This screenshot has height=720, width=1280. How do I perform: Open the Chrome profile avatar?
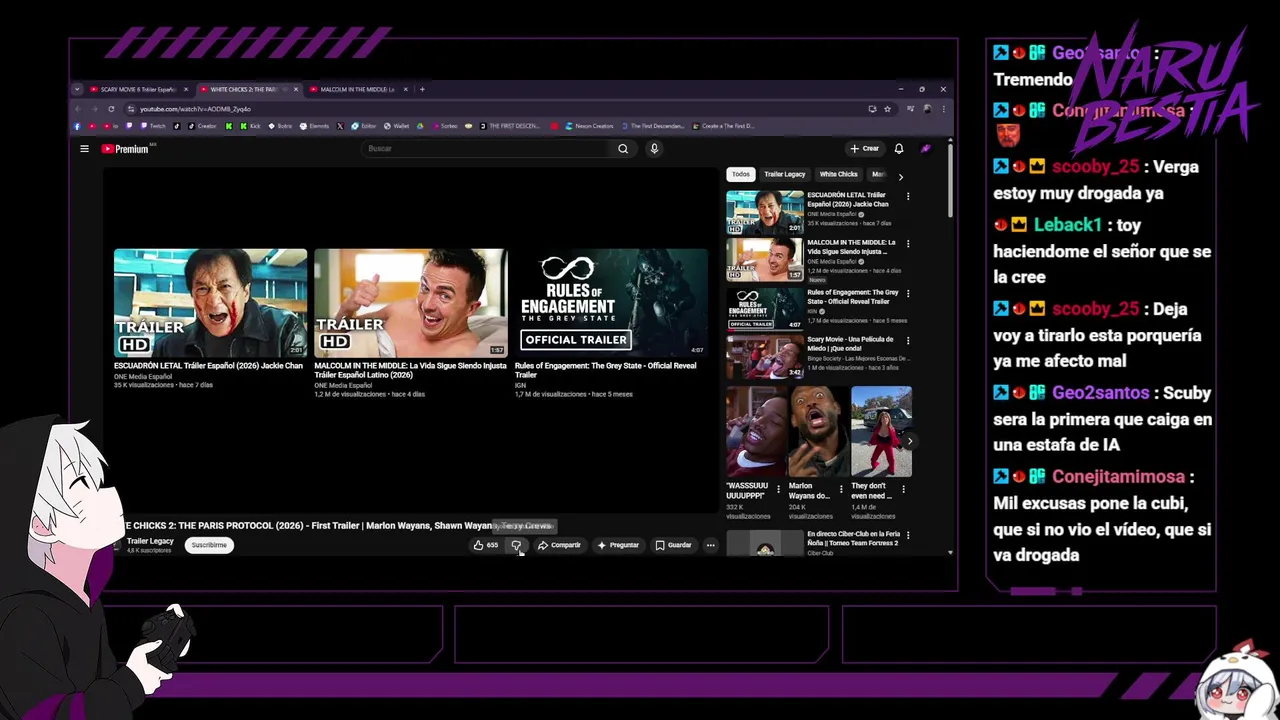point(927,109)
